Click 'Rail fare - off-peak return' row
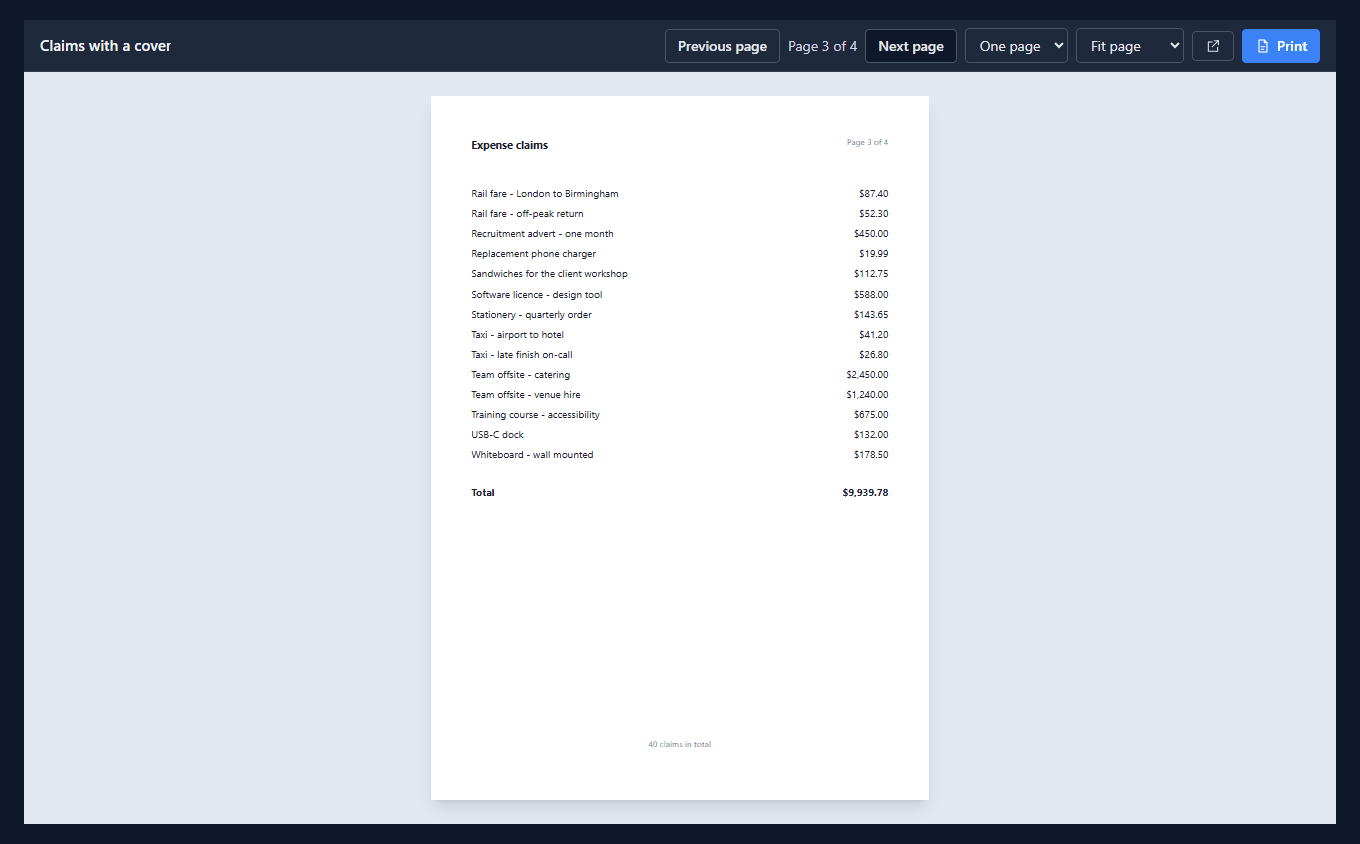The height and width of the screenshot is (844, 1360). click(680, 214)
